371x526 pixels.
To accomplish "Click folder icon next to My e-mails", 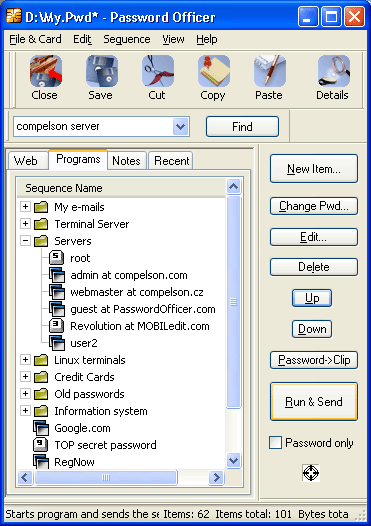I will (41, 207).
